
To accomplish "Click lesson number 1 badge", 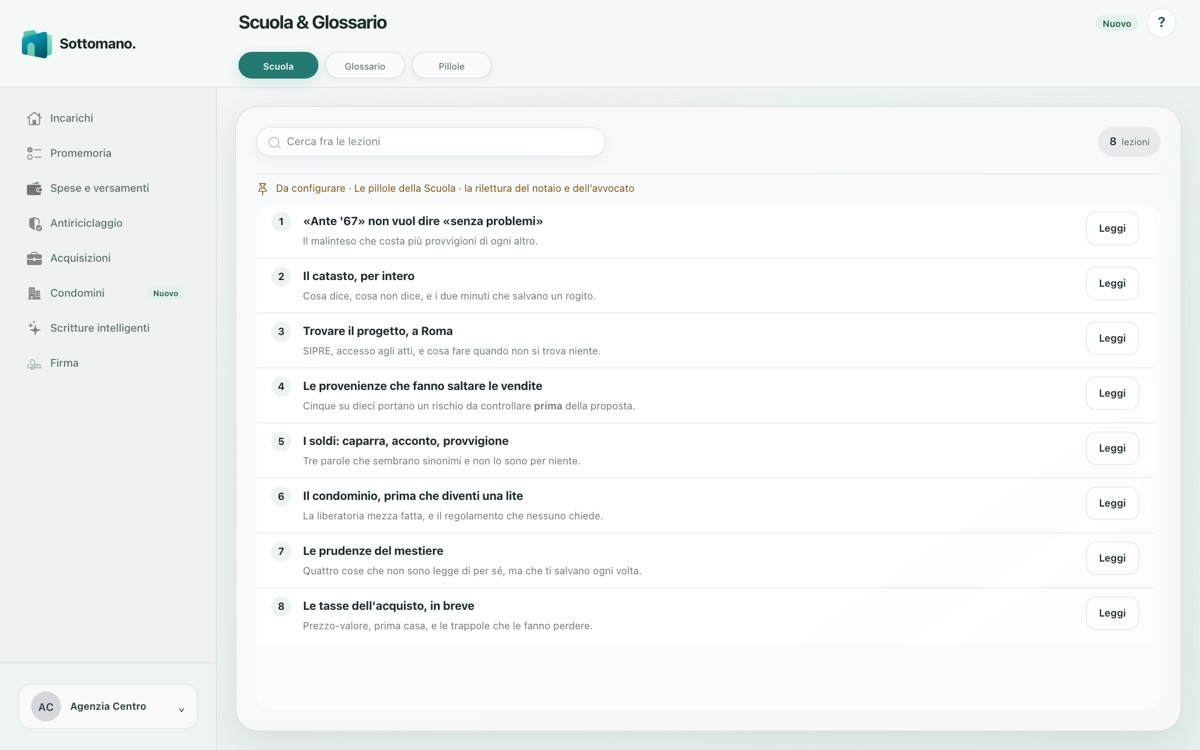I will coord(281,221).
